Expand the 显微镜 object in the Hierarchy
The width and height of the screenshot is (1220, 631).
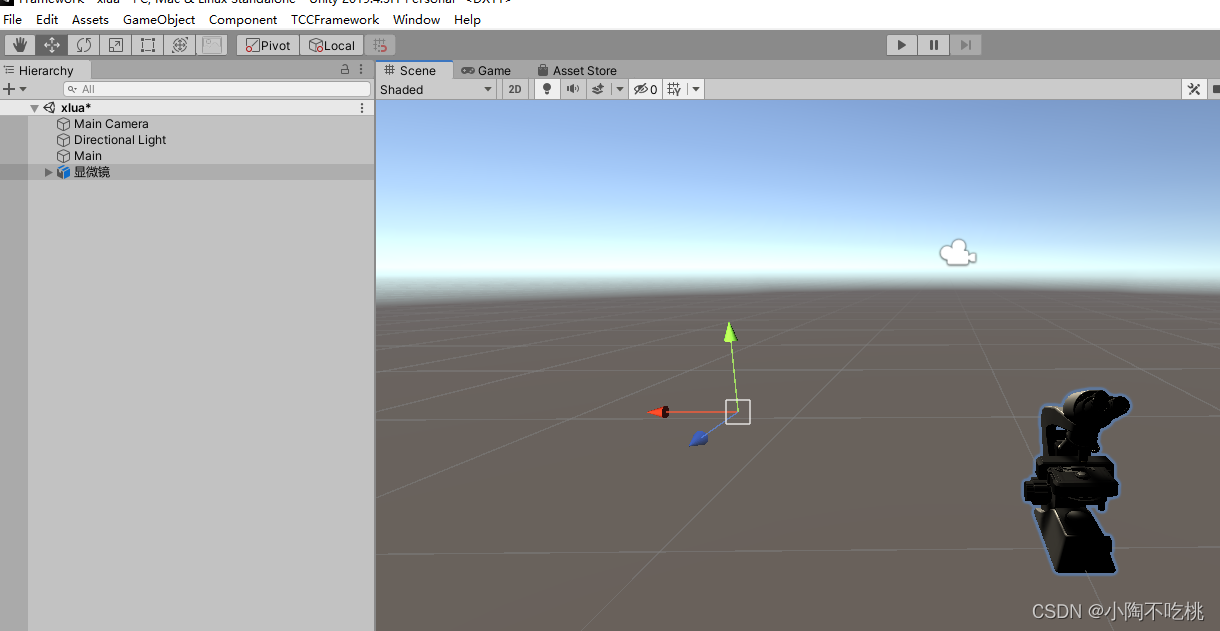(x=47, y=171)
